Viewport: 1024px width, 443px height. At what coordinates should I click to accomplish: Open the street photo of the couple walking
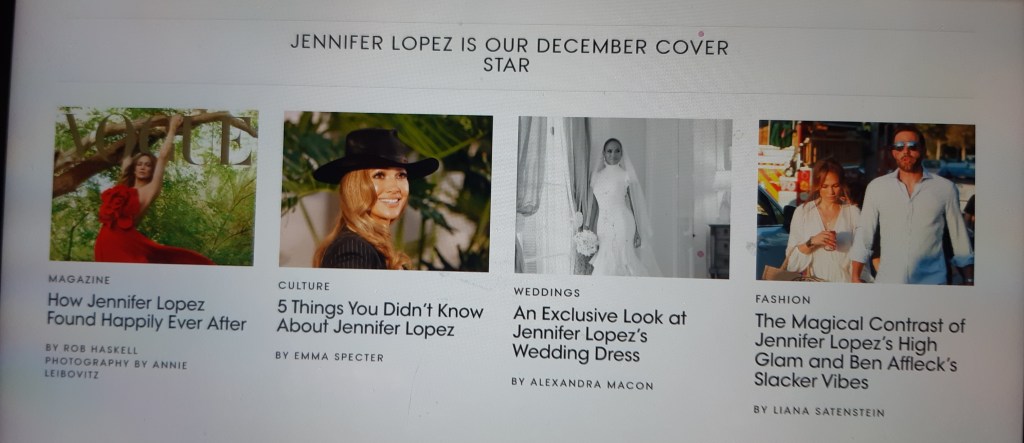click(865, 203)
